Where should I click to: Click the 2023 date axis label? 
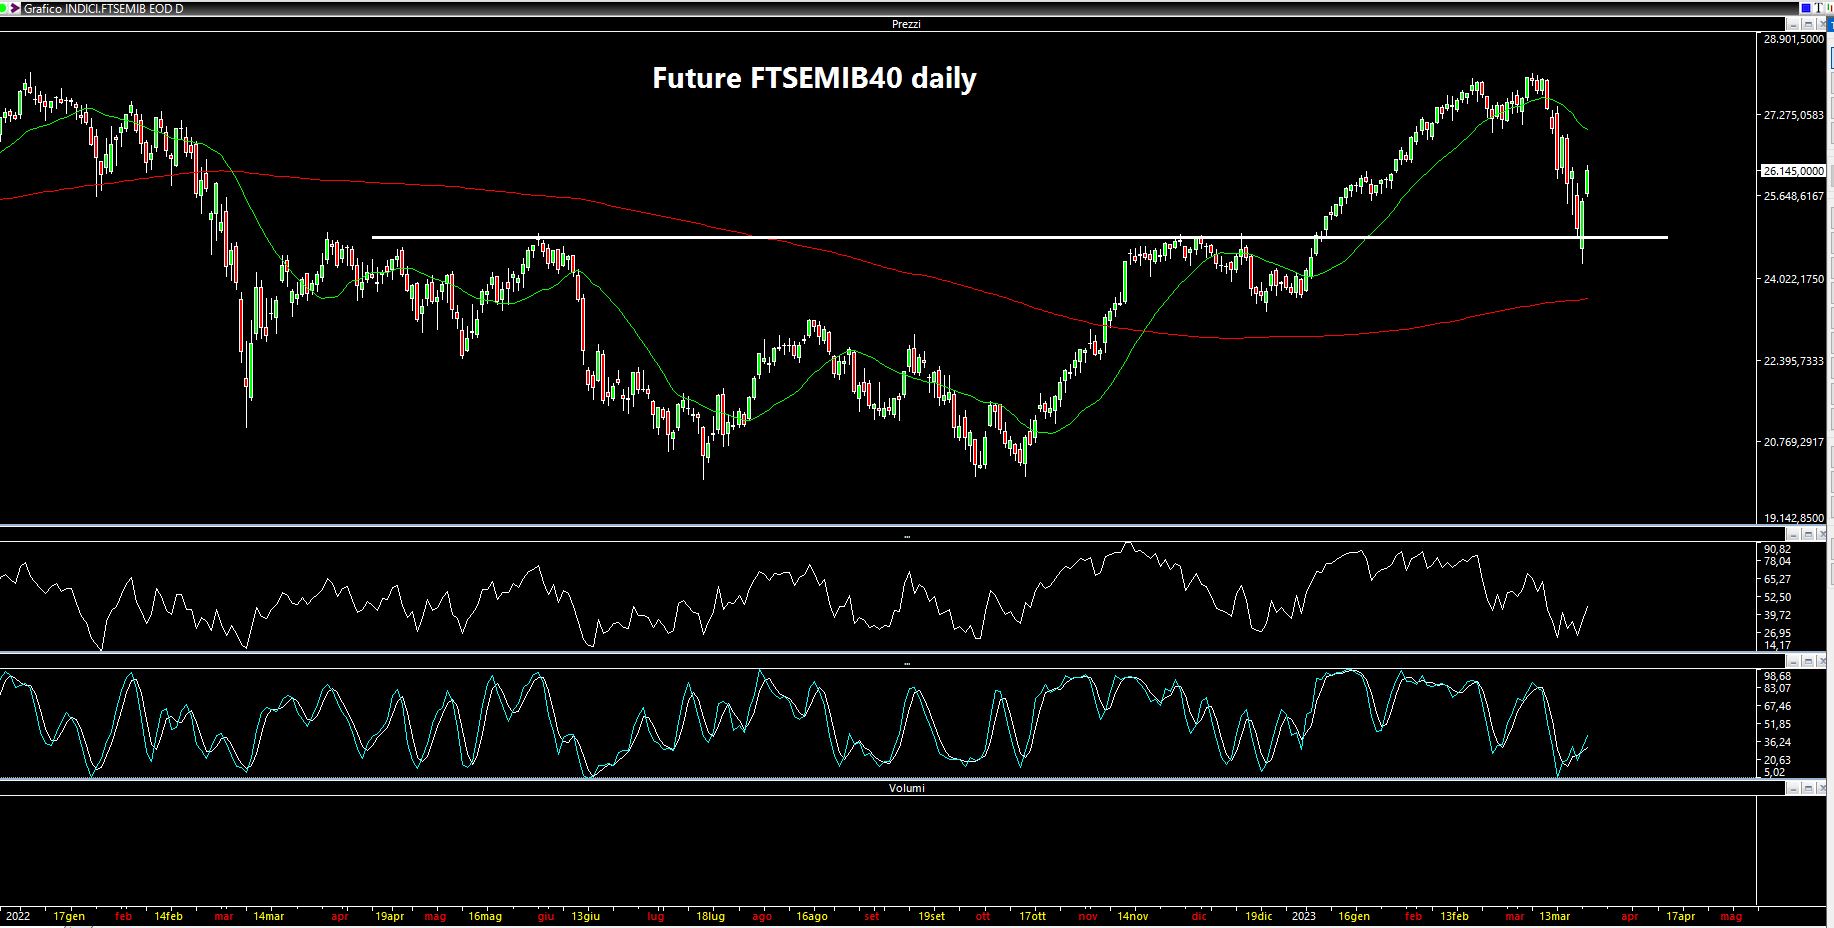(x=1303, y=916)
